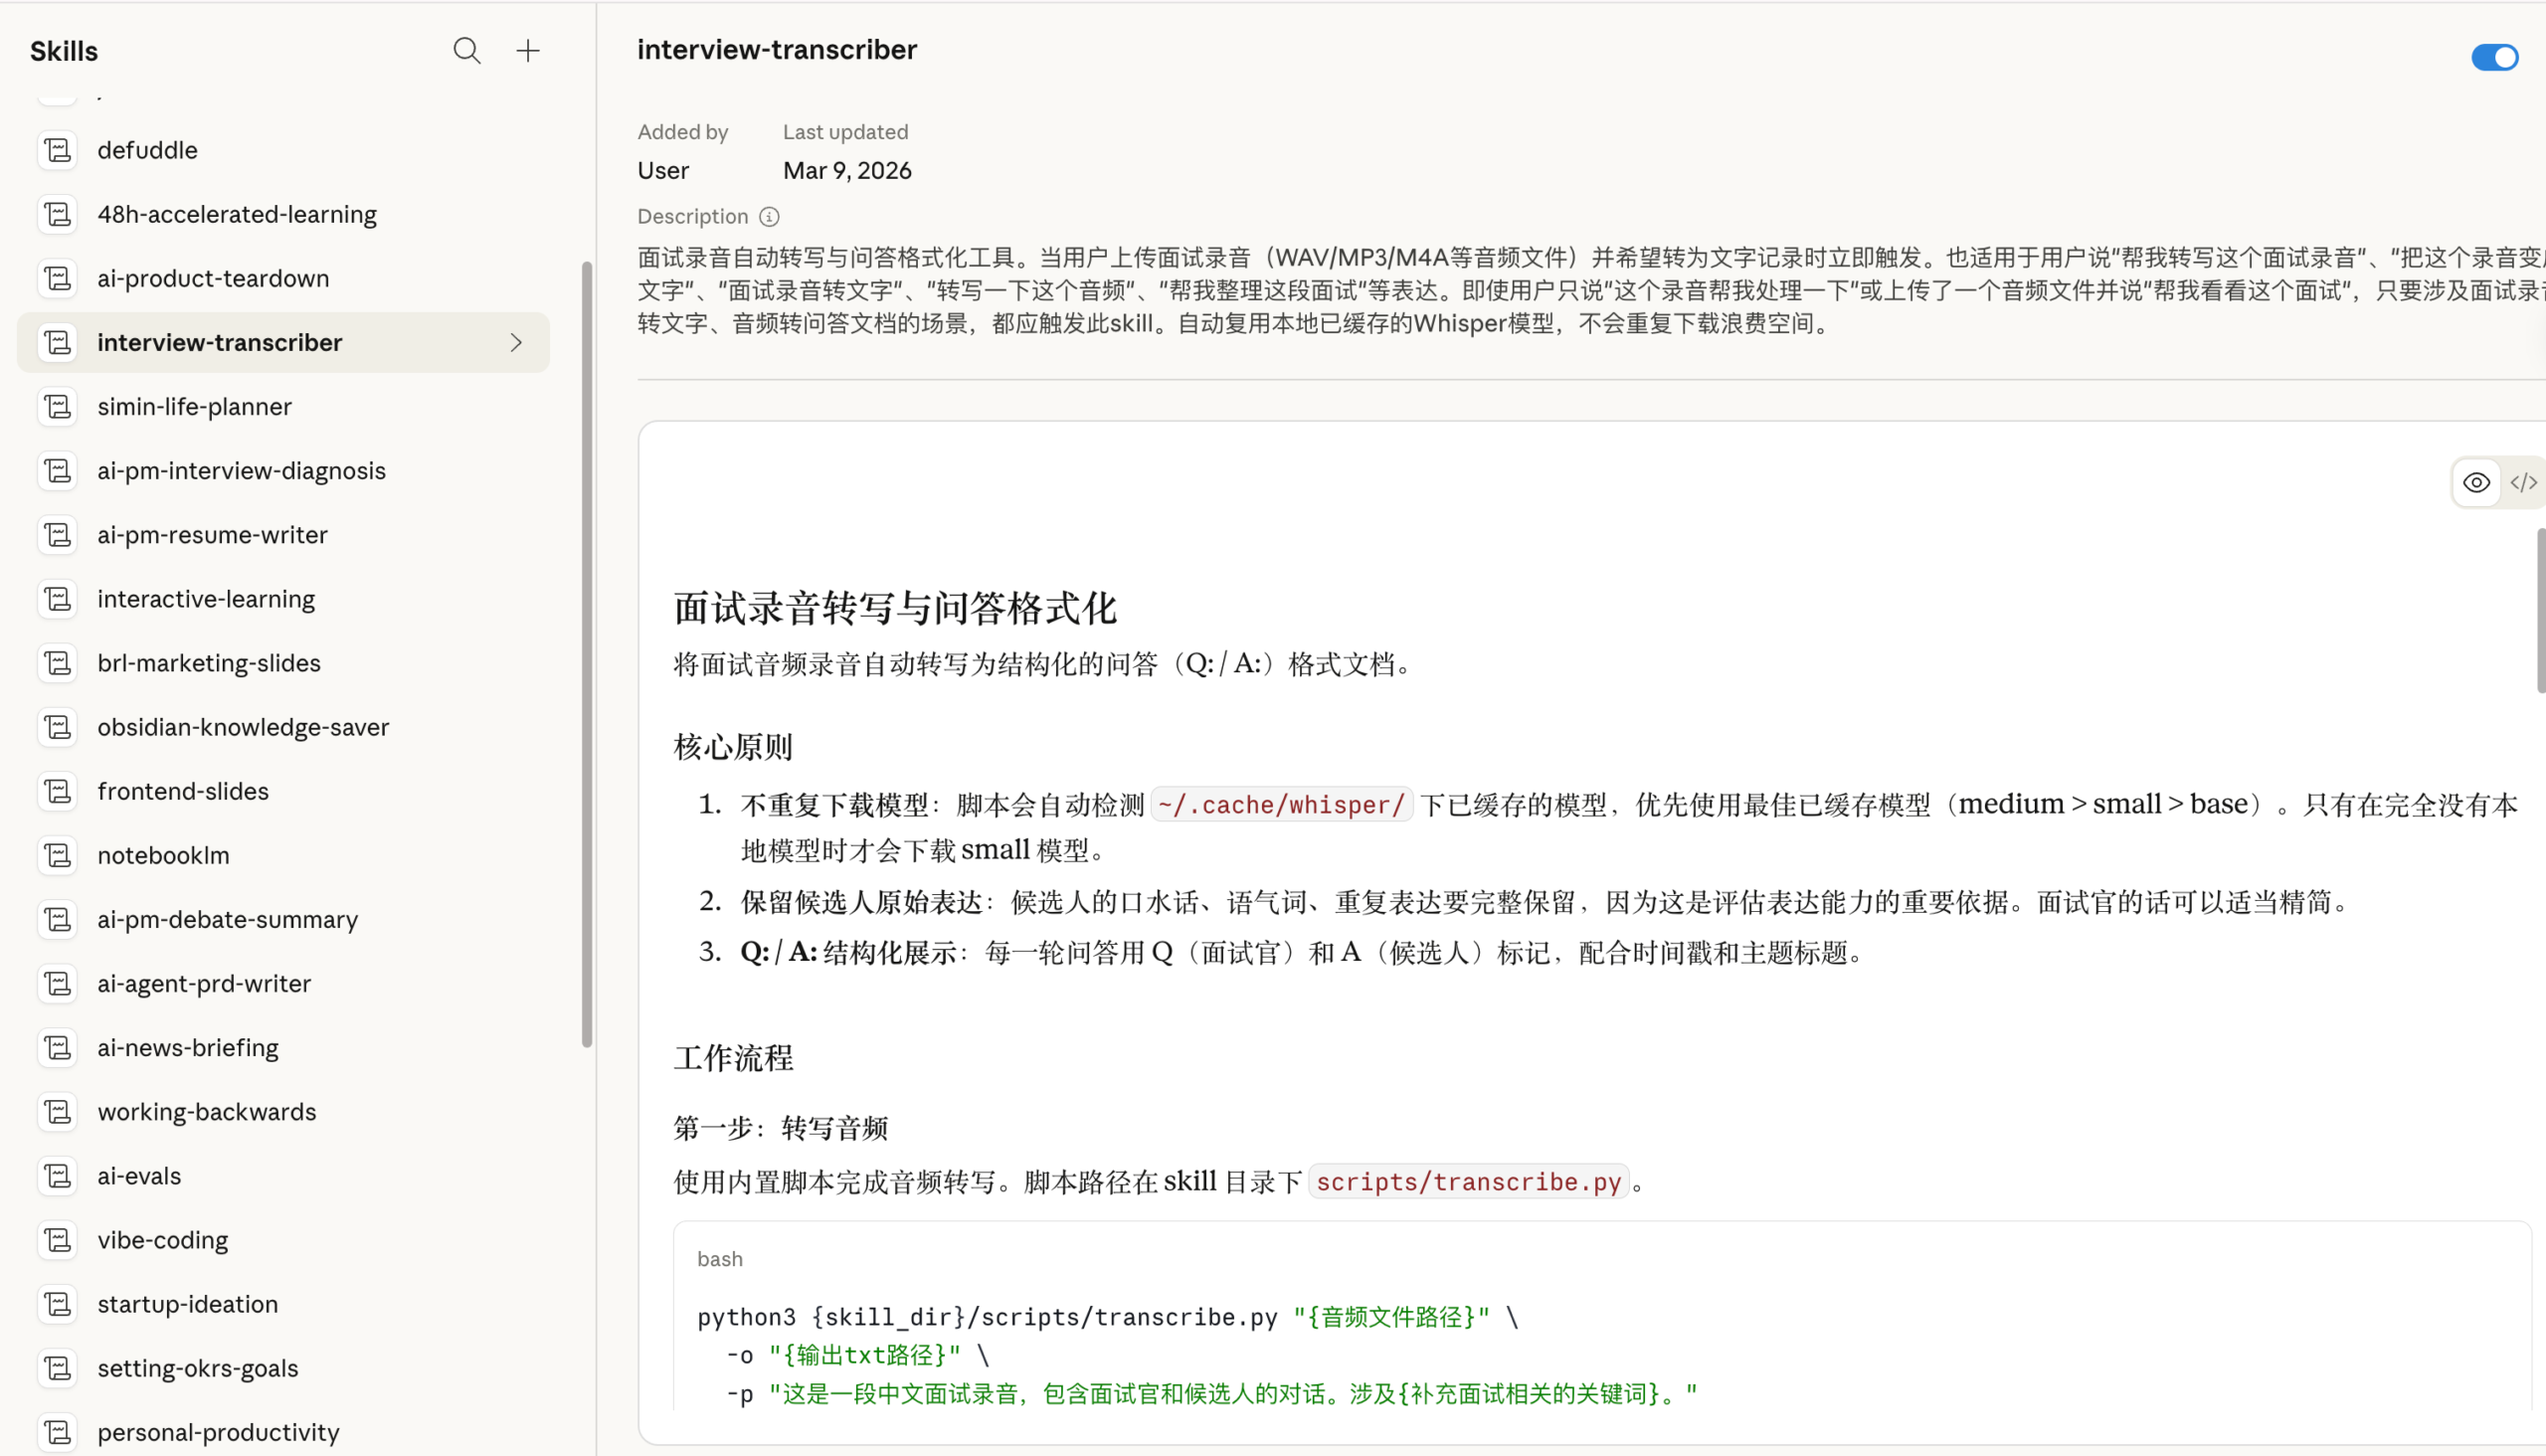The image size is (2546, 1456).
Task: Open the ai-pm-resume-writer skill
Action: [212, 534]
